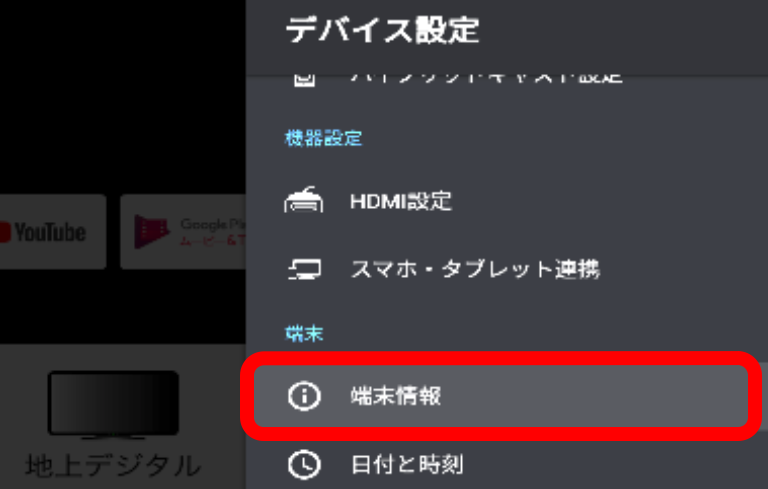Click the 機器設定 section heading
Viewport: 768px width, 489px height.
tap(324, 139)
